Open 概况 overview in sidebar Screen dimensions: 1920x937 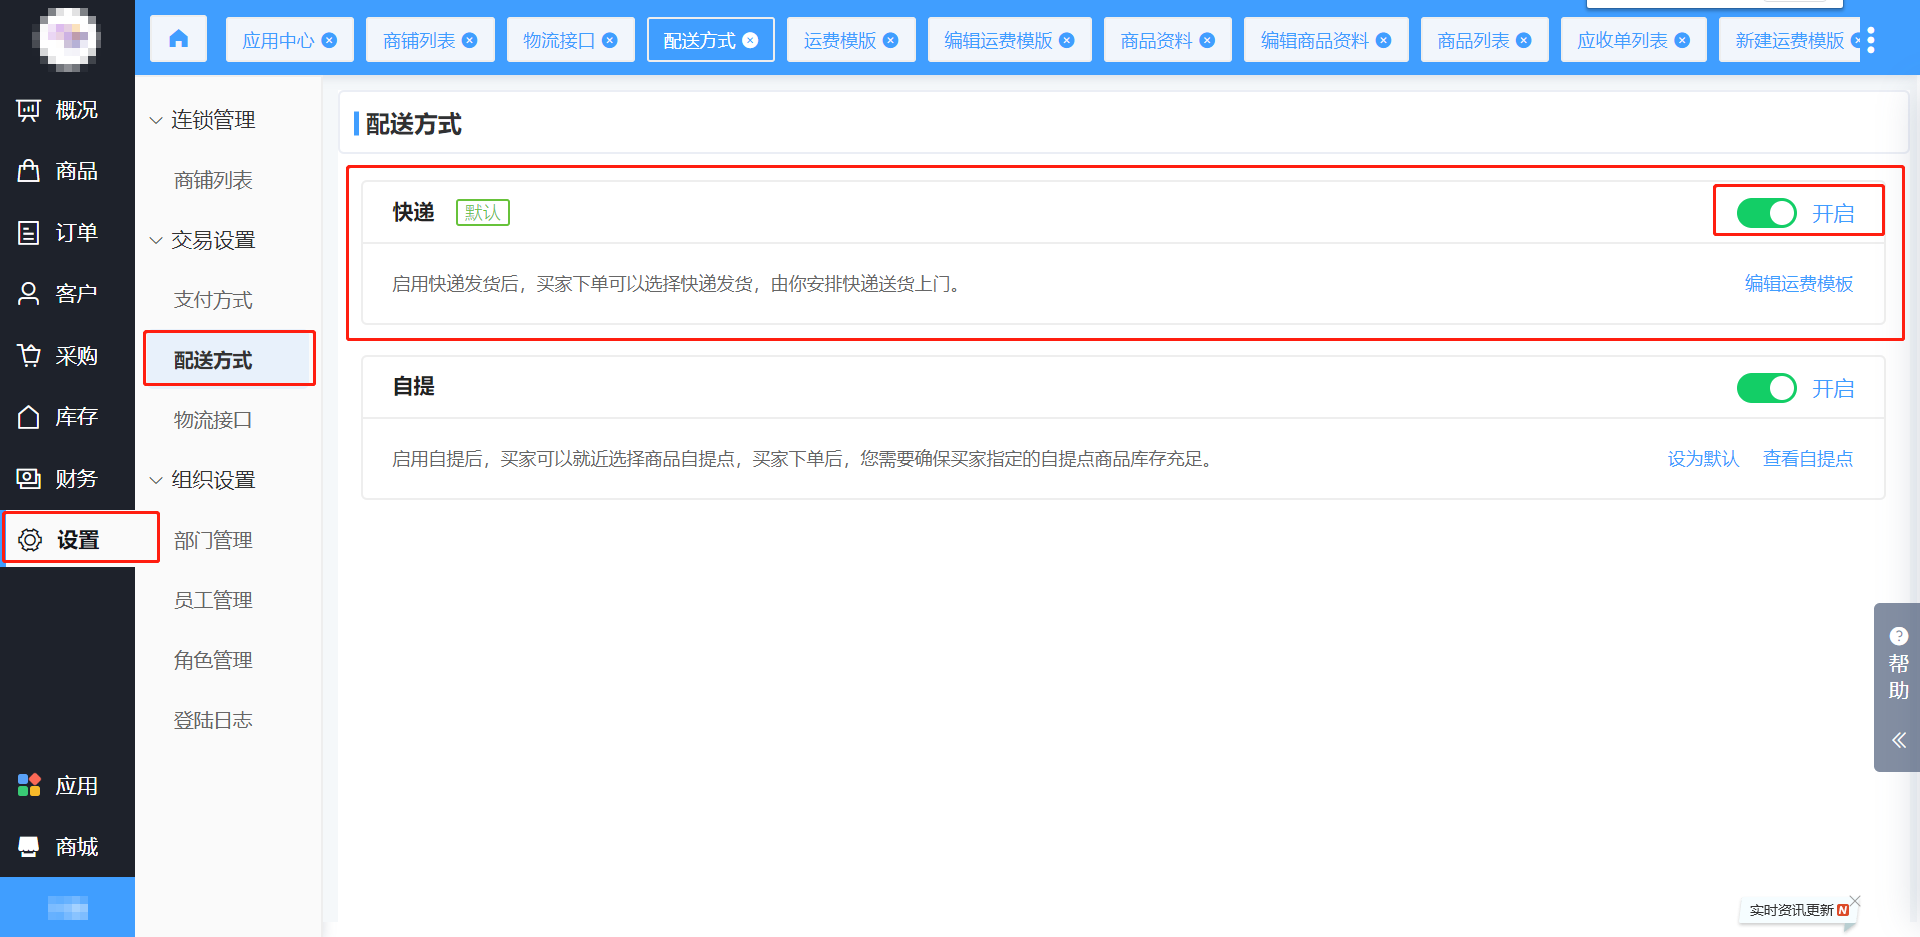pyautogui.click(x=58, y=110)
